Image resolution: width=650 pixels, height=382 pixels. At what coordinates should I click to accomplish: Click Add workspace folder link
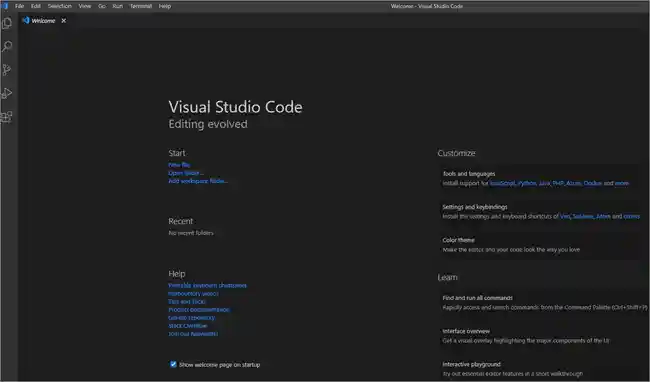[x=198, y=181]
